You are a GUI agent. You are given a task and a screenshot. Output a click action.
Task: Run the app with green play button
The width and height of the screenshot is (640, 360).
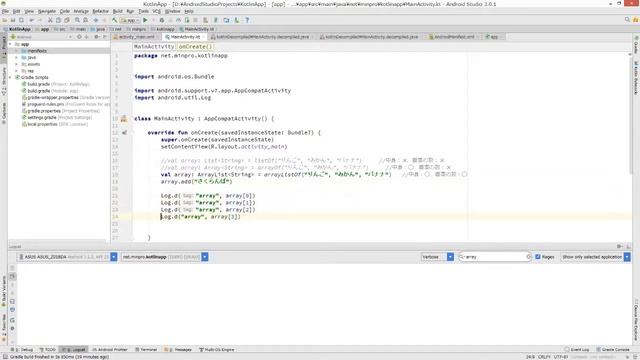click(145, 20)
